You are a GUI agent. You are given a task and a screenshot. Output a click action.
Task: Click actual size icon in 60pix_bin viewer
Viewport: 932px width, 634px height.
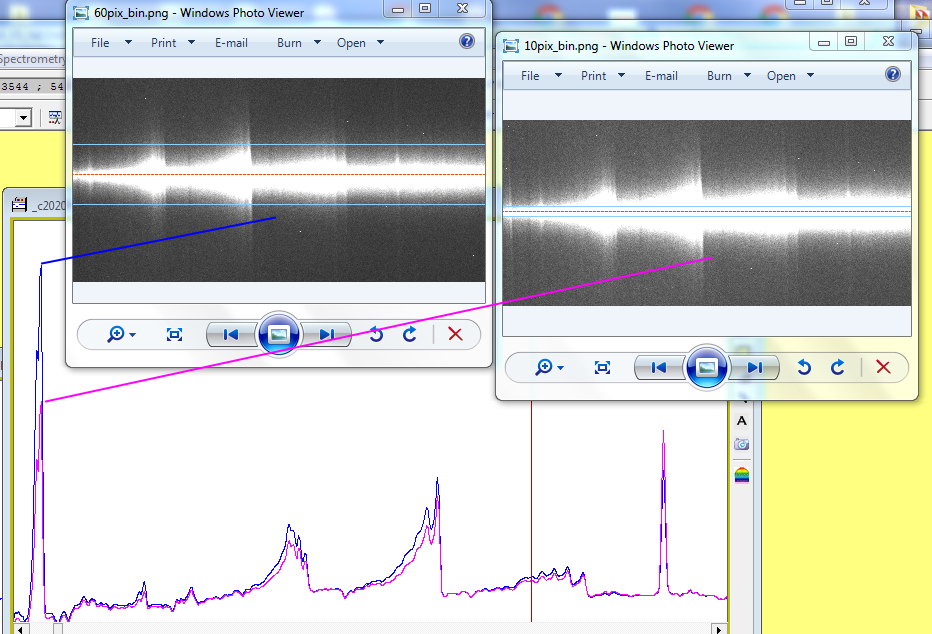click(174, 334)
